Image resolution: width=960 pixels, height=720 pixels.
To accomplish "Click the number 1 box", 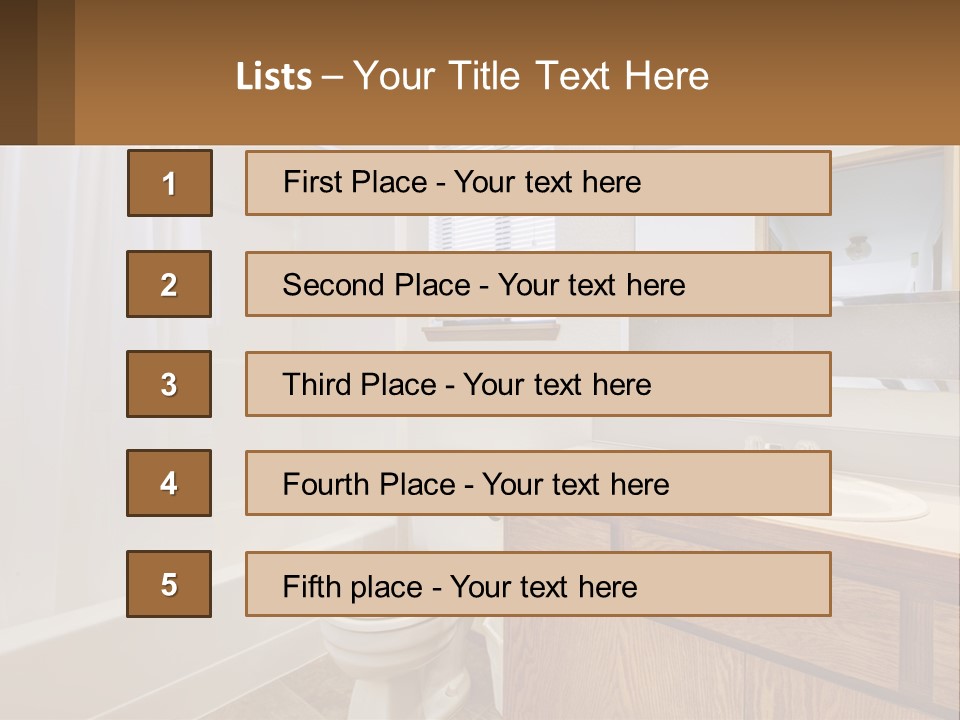I will click(170, 183).
